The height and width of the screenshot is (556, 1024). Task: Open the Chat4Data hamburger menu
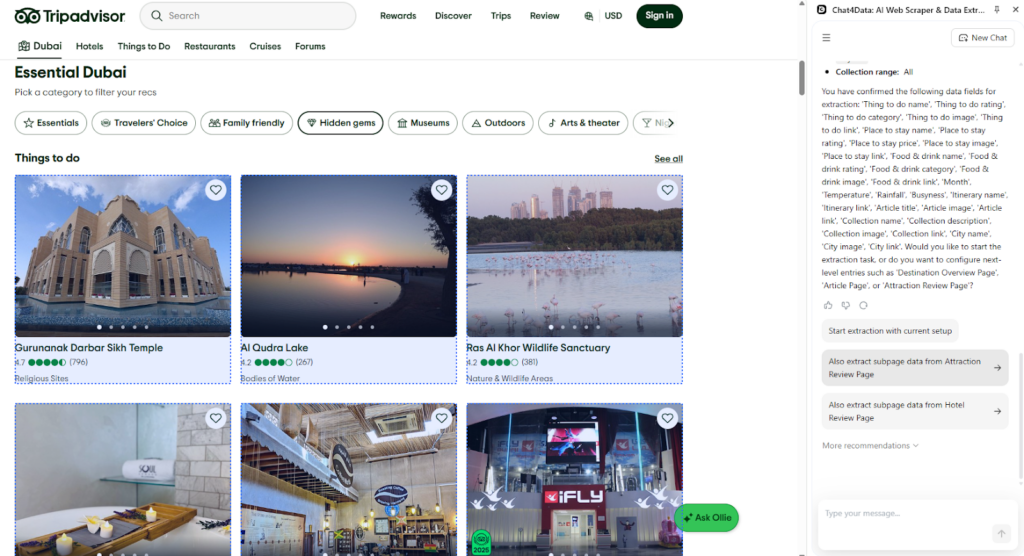826,38
